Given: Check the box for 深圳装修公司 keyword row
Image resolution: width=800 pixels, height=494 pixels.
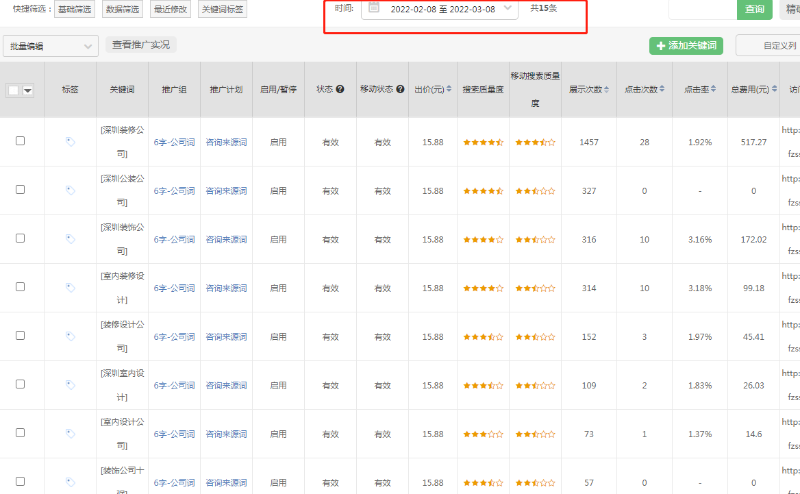Looking at the screenshot, I should click(20, 141).
